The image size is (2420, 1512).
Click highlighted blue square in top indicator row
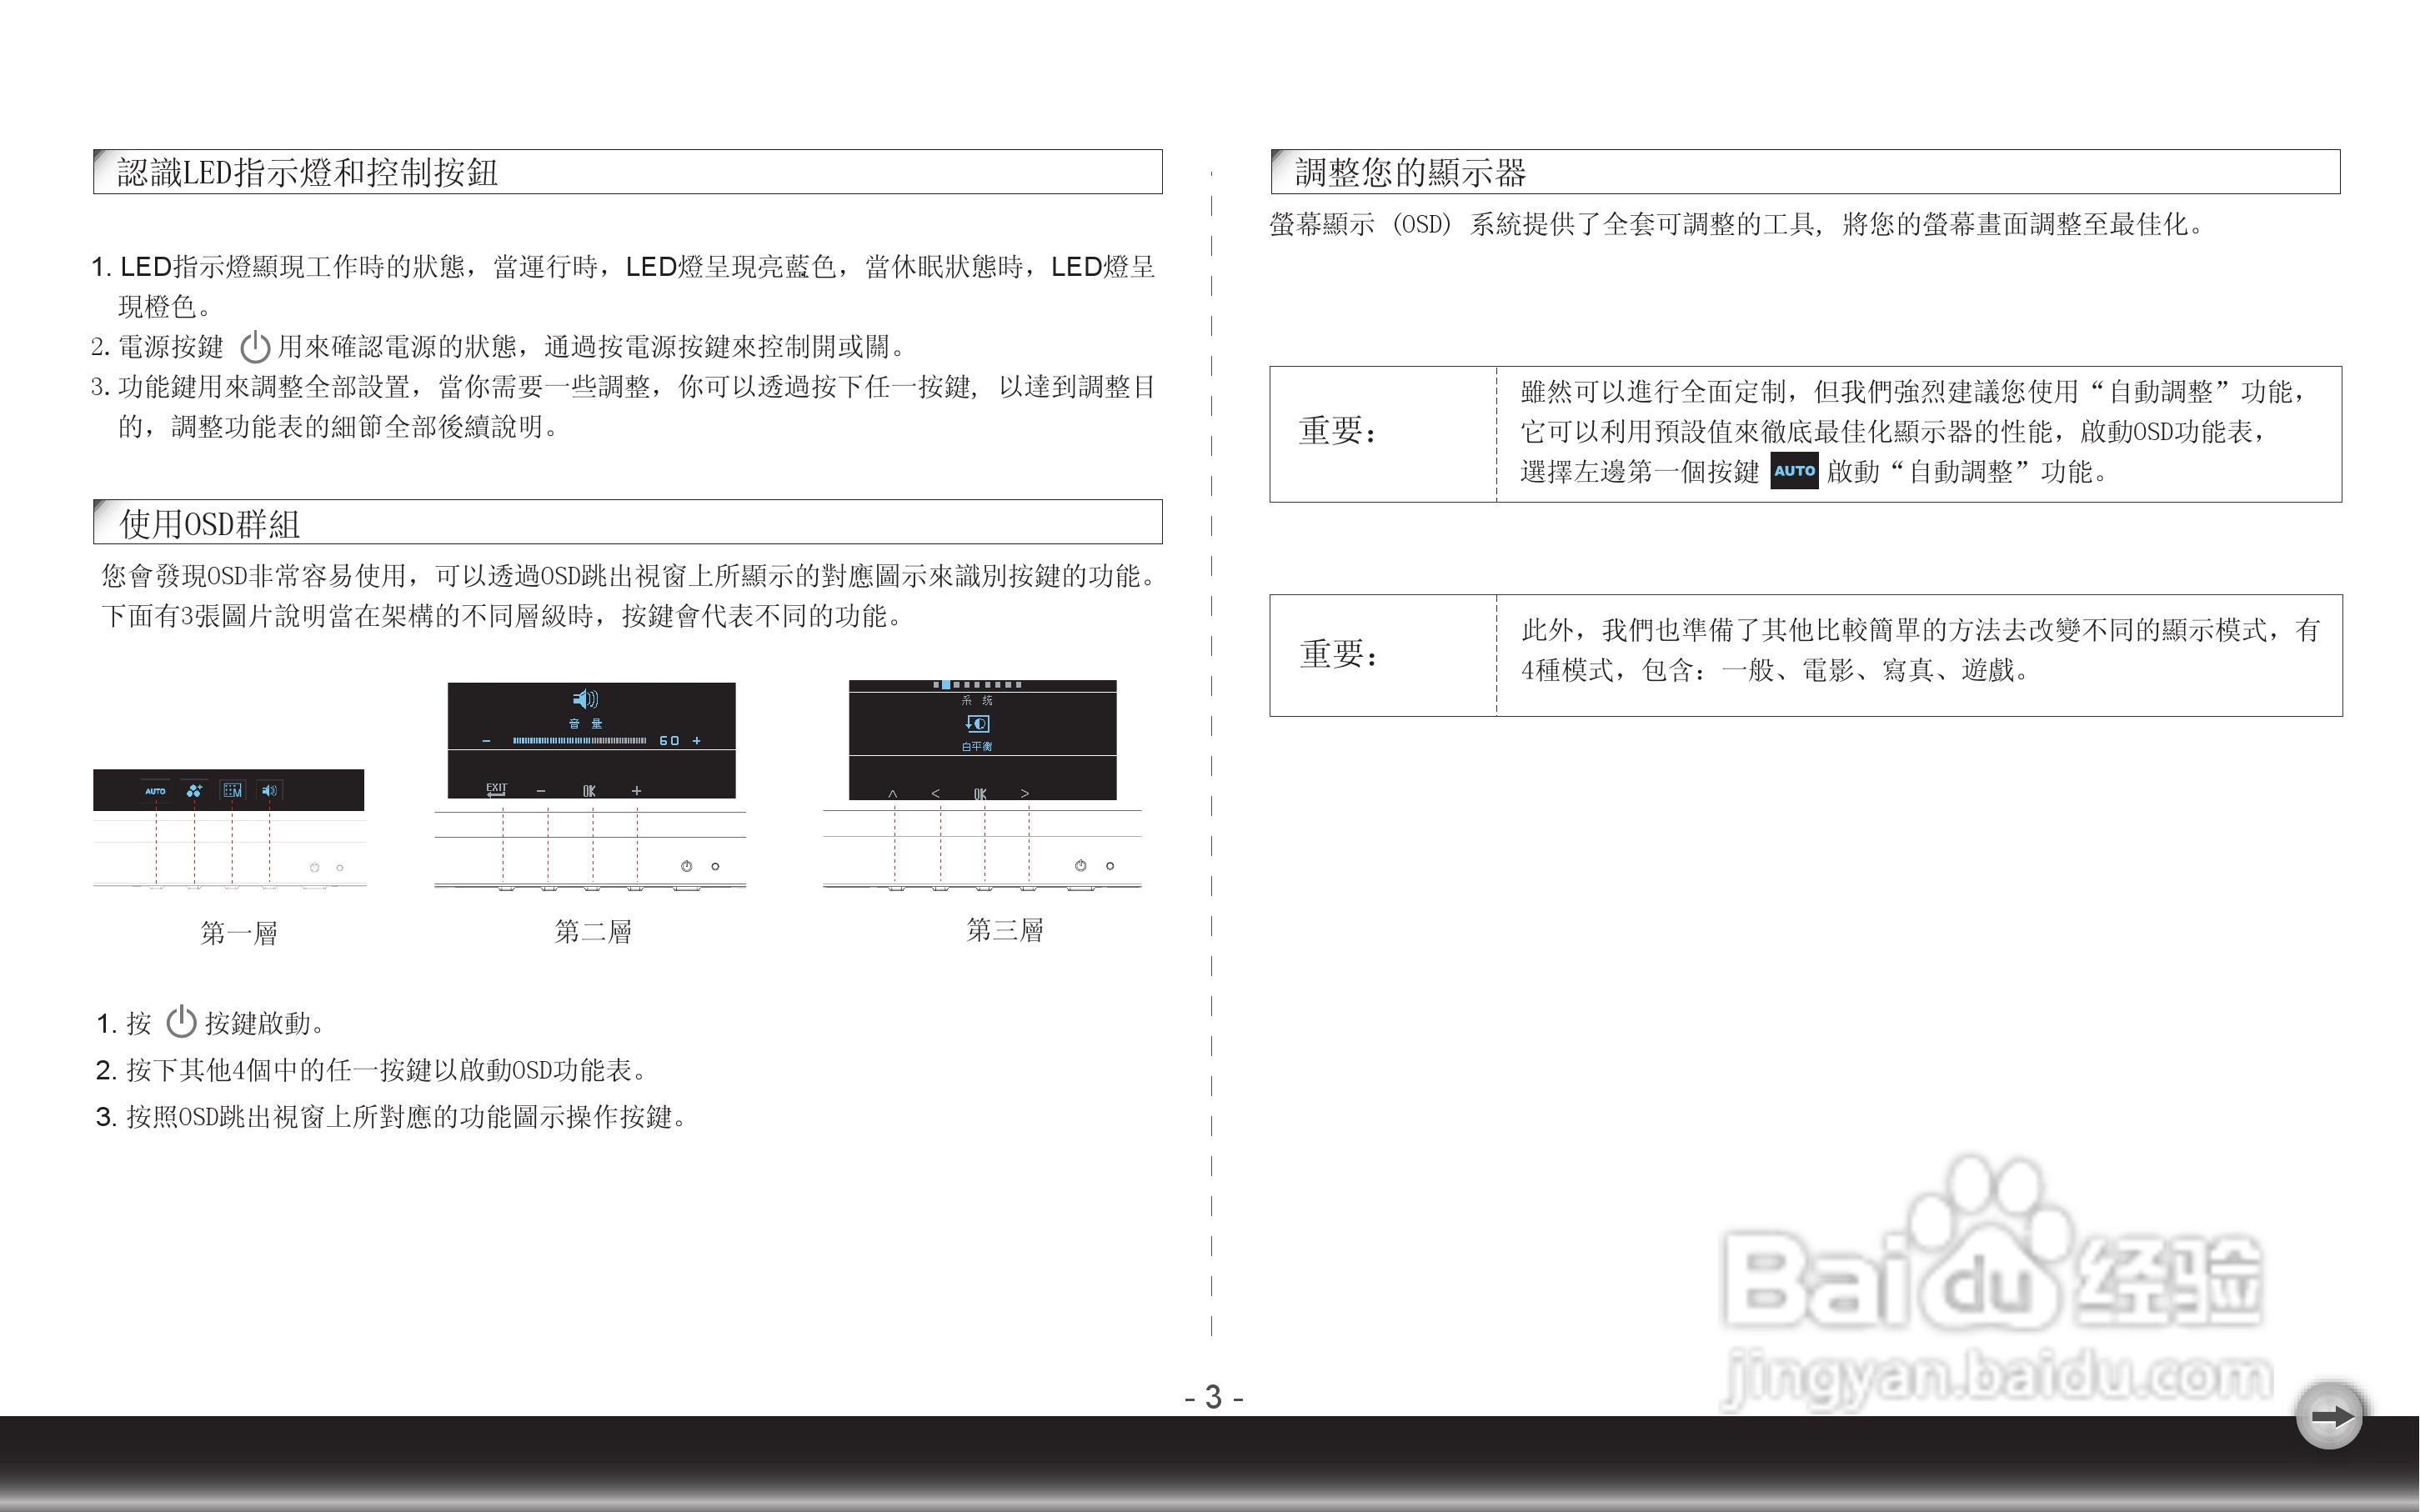coord(946,685)
